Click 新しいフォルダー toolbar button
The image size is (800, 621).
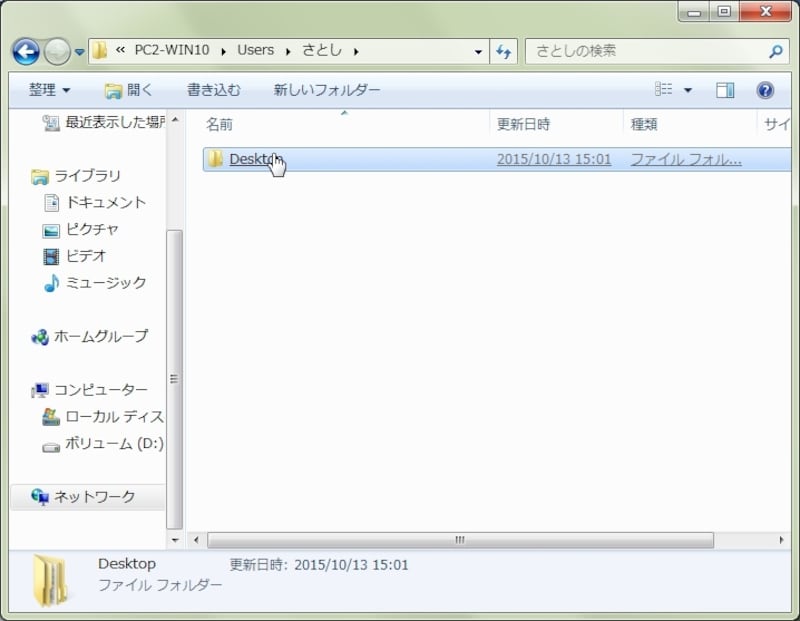[x=327, y=90]
